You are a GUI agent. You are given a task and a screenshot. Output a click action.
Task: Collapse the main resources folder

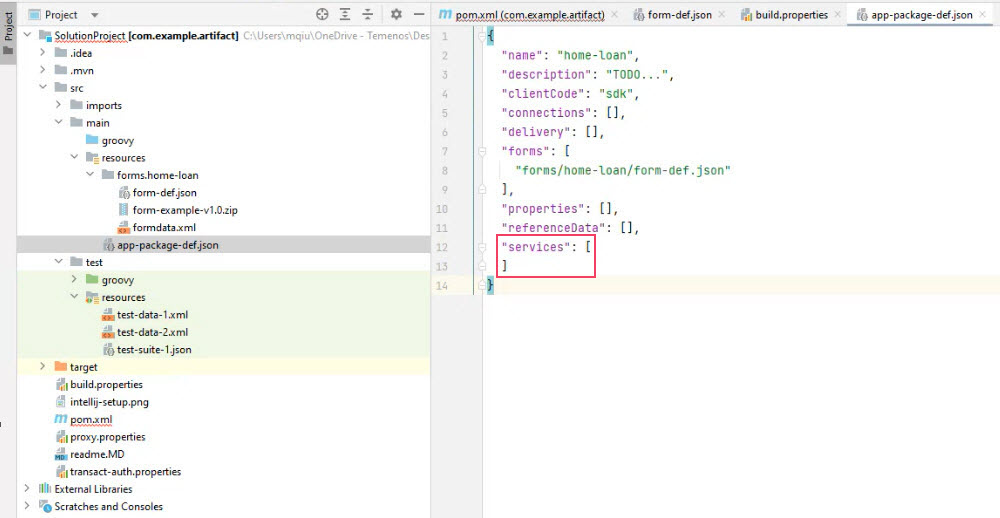74,158
